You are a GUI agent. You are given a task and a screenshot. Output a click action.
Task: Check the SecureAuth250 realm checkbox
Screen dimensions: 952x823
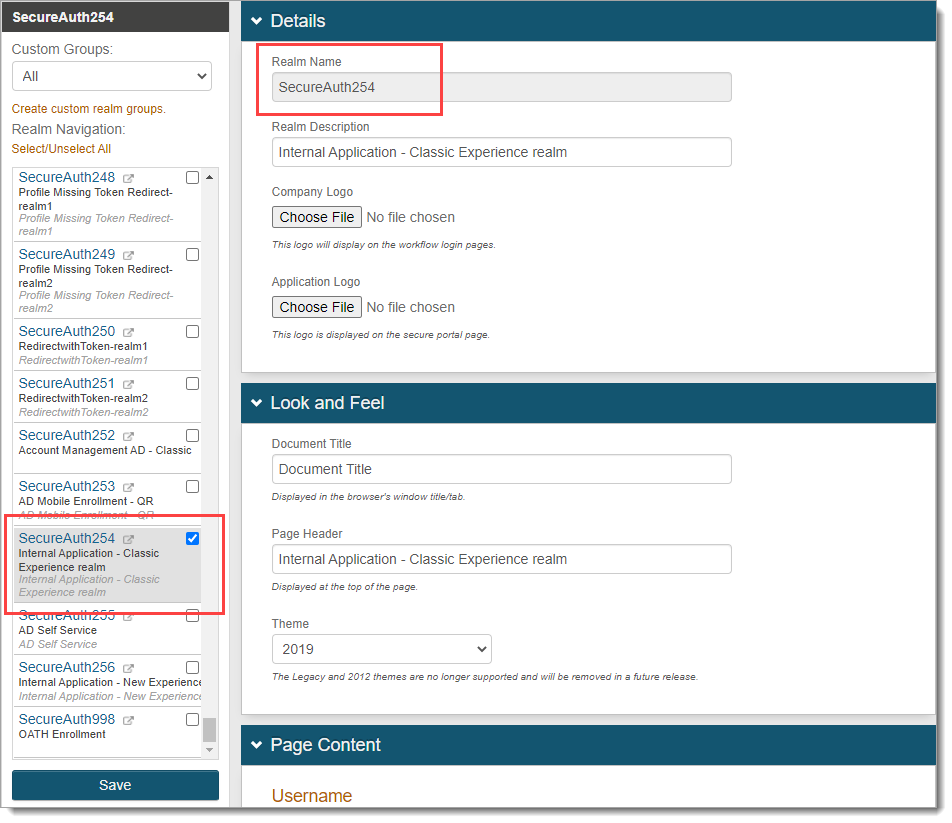point(192,331)
